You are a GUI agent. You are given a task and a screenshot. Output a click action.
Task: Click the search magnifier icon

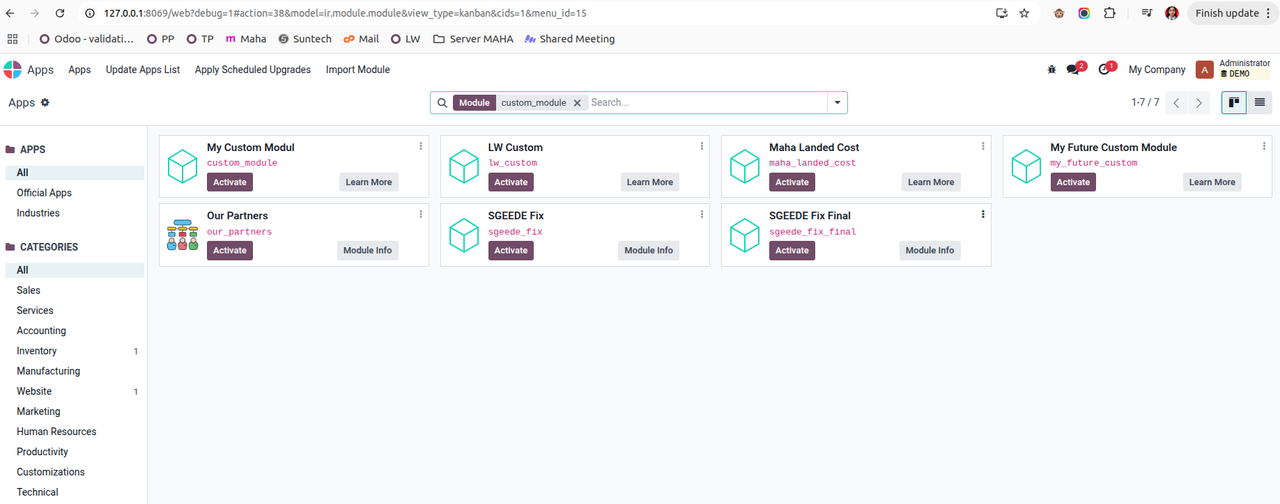(x=442, y=103)
